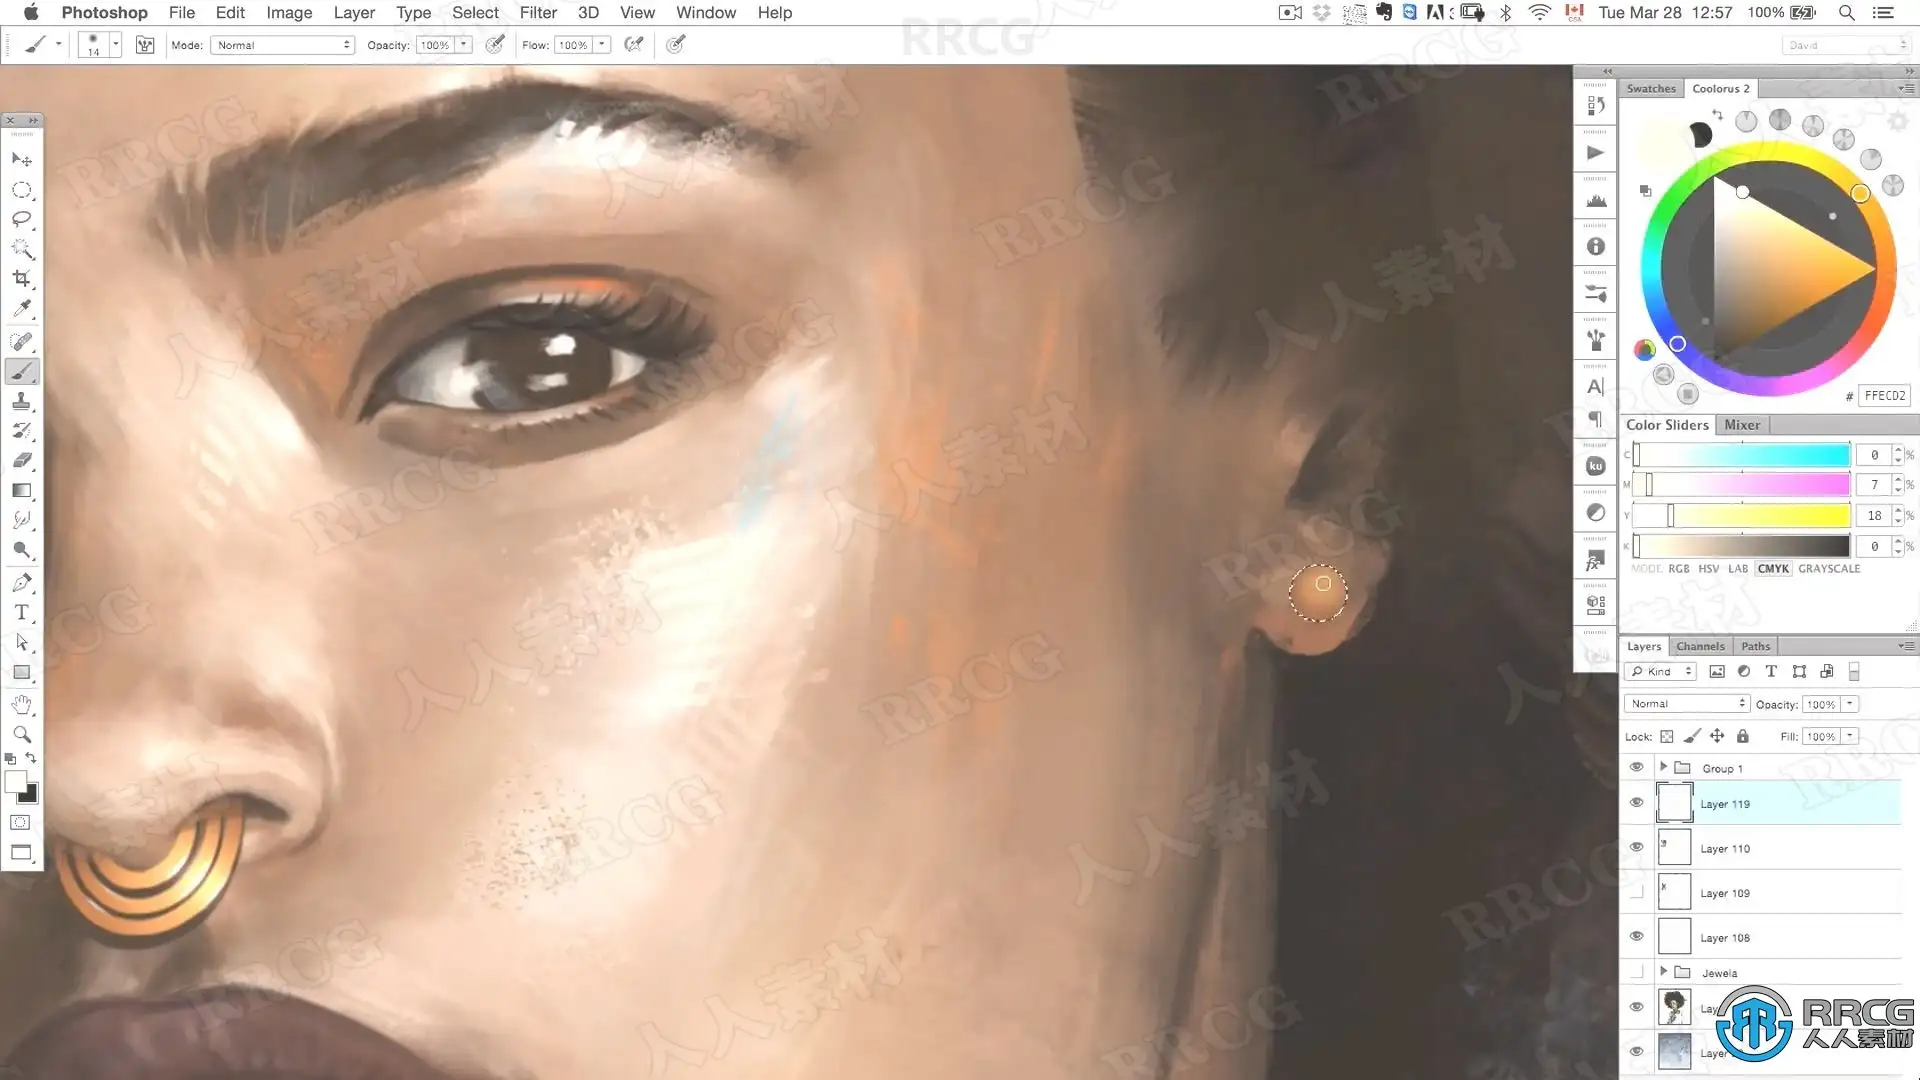This screenshot has height=1080, width=1920.
Task: Switch color mode to HSV
Action: tap(1708, 568)
